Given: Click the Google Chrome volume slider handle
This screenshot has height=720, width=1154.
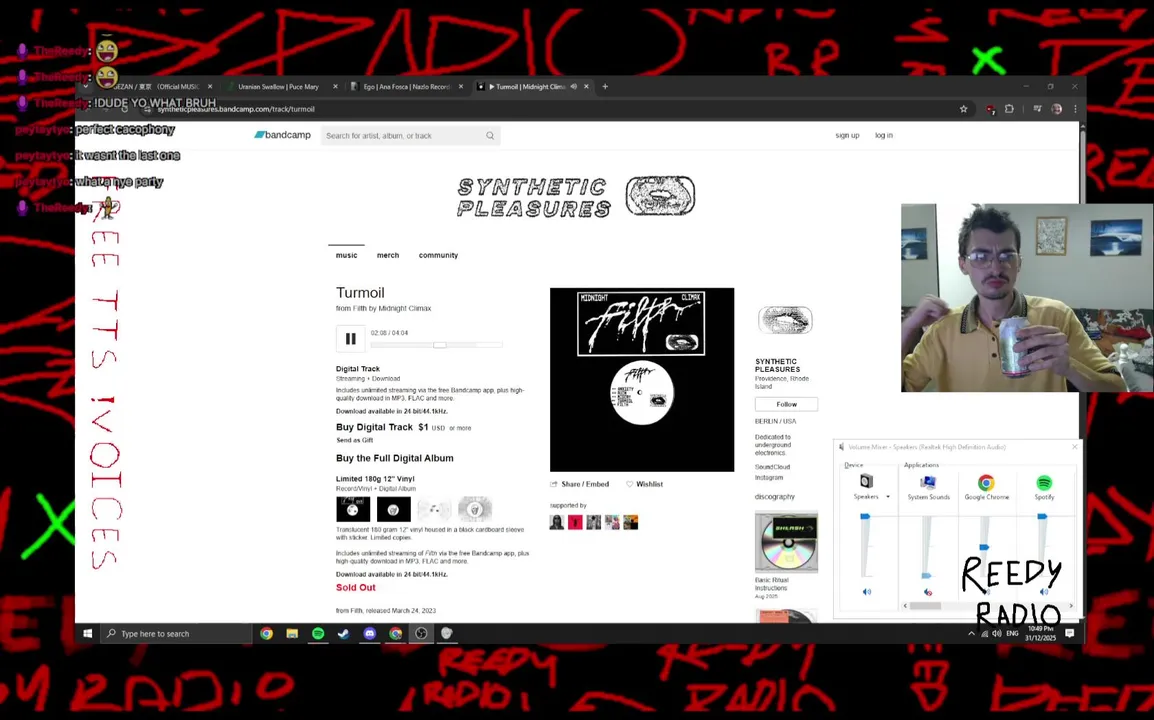Looking at the screenshot, I should click(984, 547).
